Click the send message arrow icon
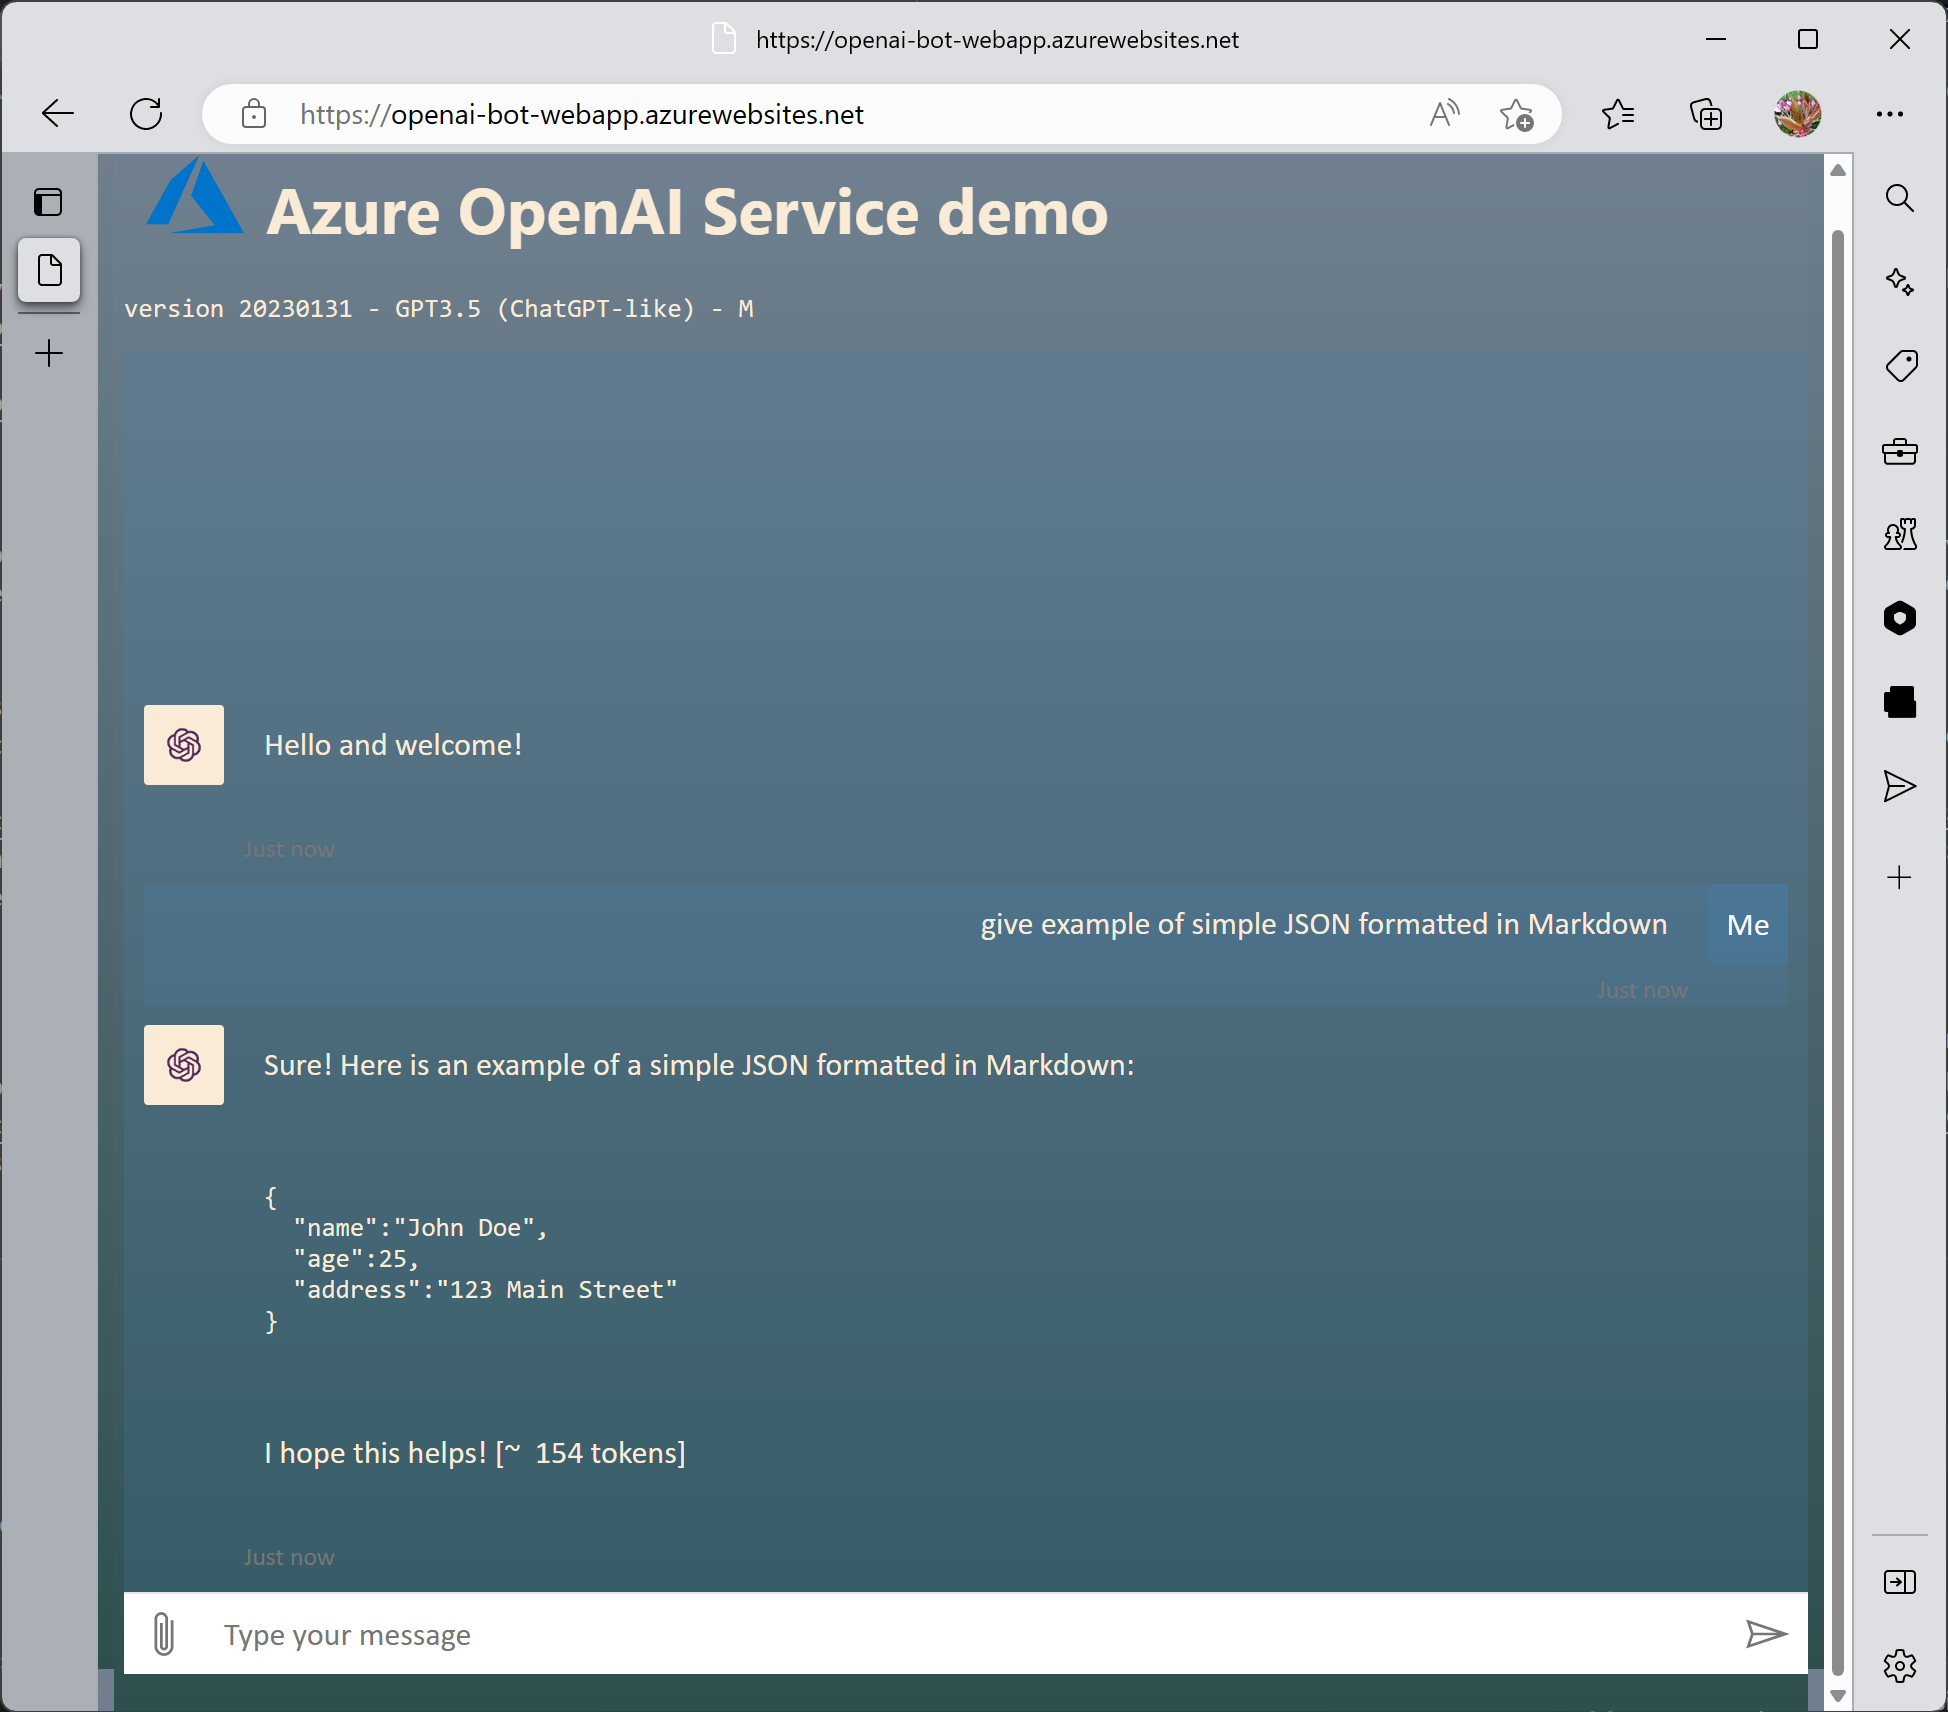The width and height of the screenshot is (1948, 1712). [1765, 1634]
